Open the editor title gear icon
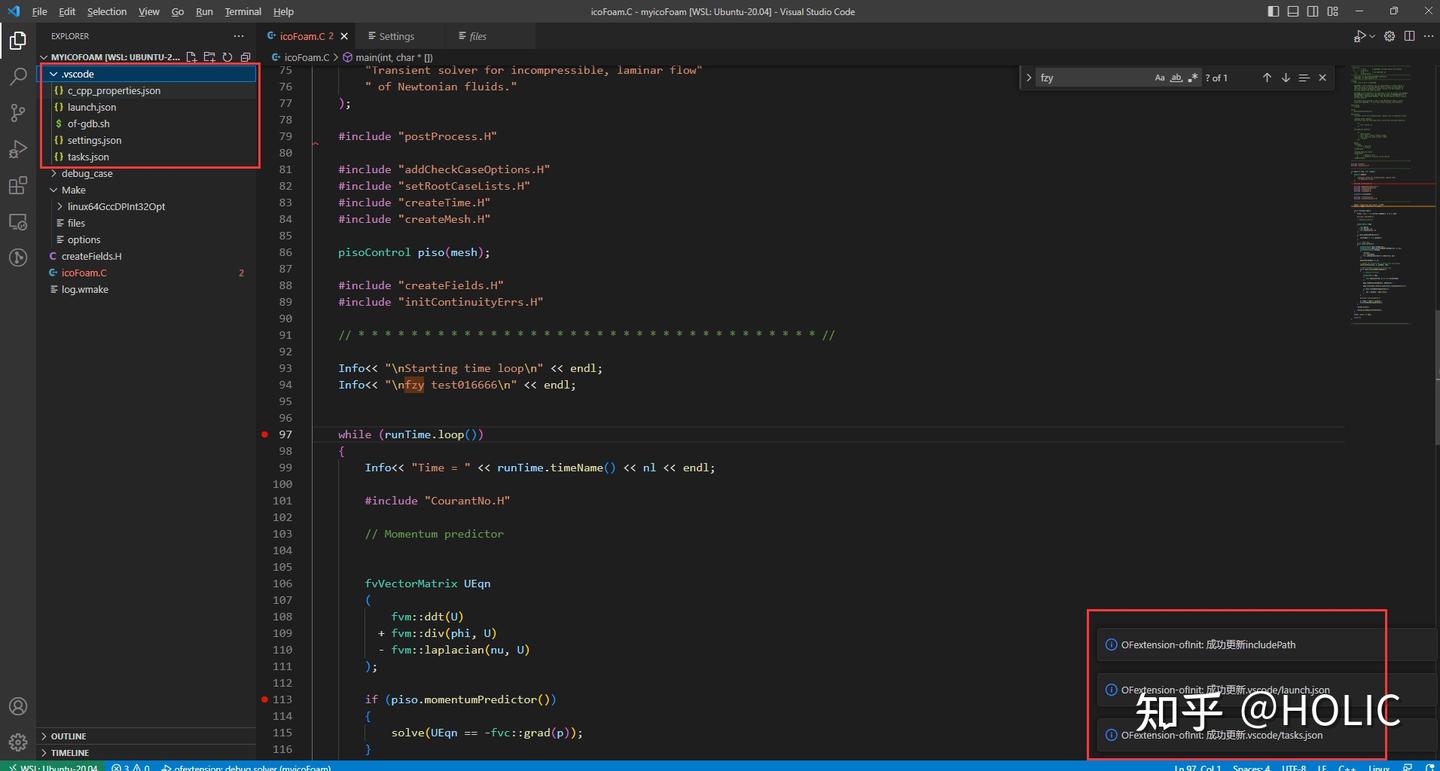Image resolution: width=1440 pixels, height=771 pixels. click(1389, 36)
